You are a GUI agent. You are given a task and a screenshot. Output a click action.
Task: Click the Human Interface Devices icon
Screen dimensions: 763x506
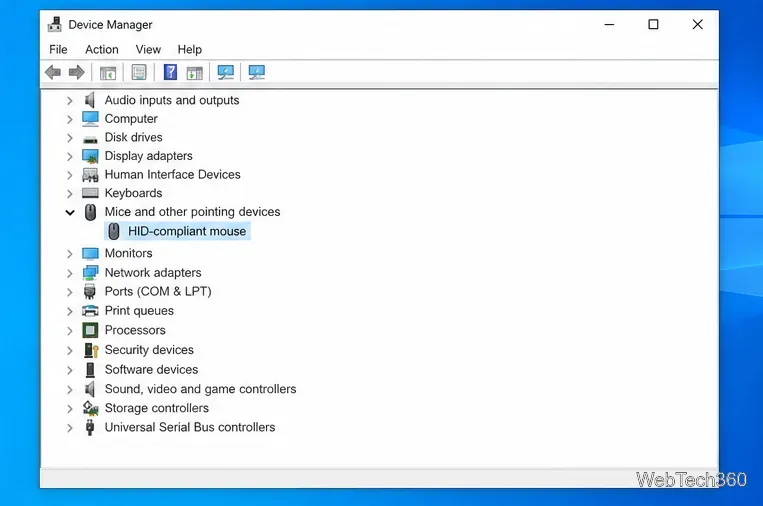tap(90, 175)
